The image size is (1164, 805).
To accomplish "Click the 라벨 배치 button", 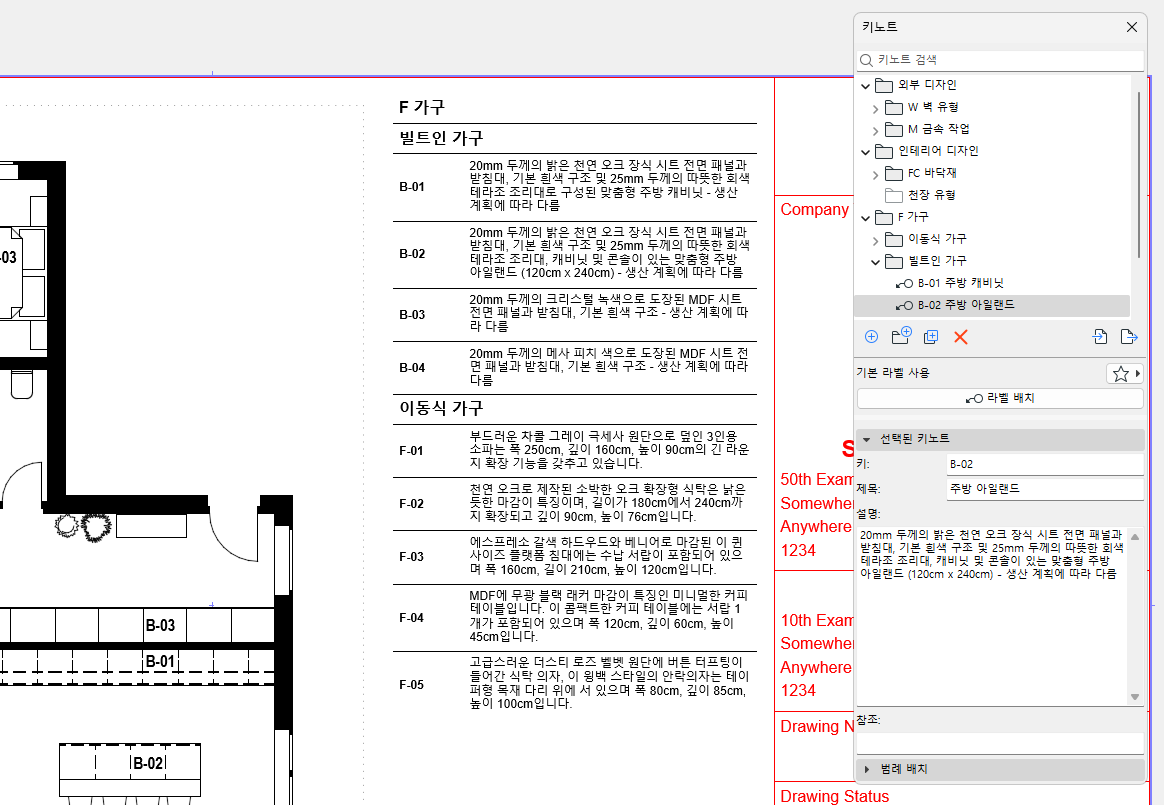I will (1000, 398).
